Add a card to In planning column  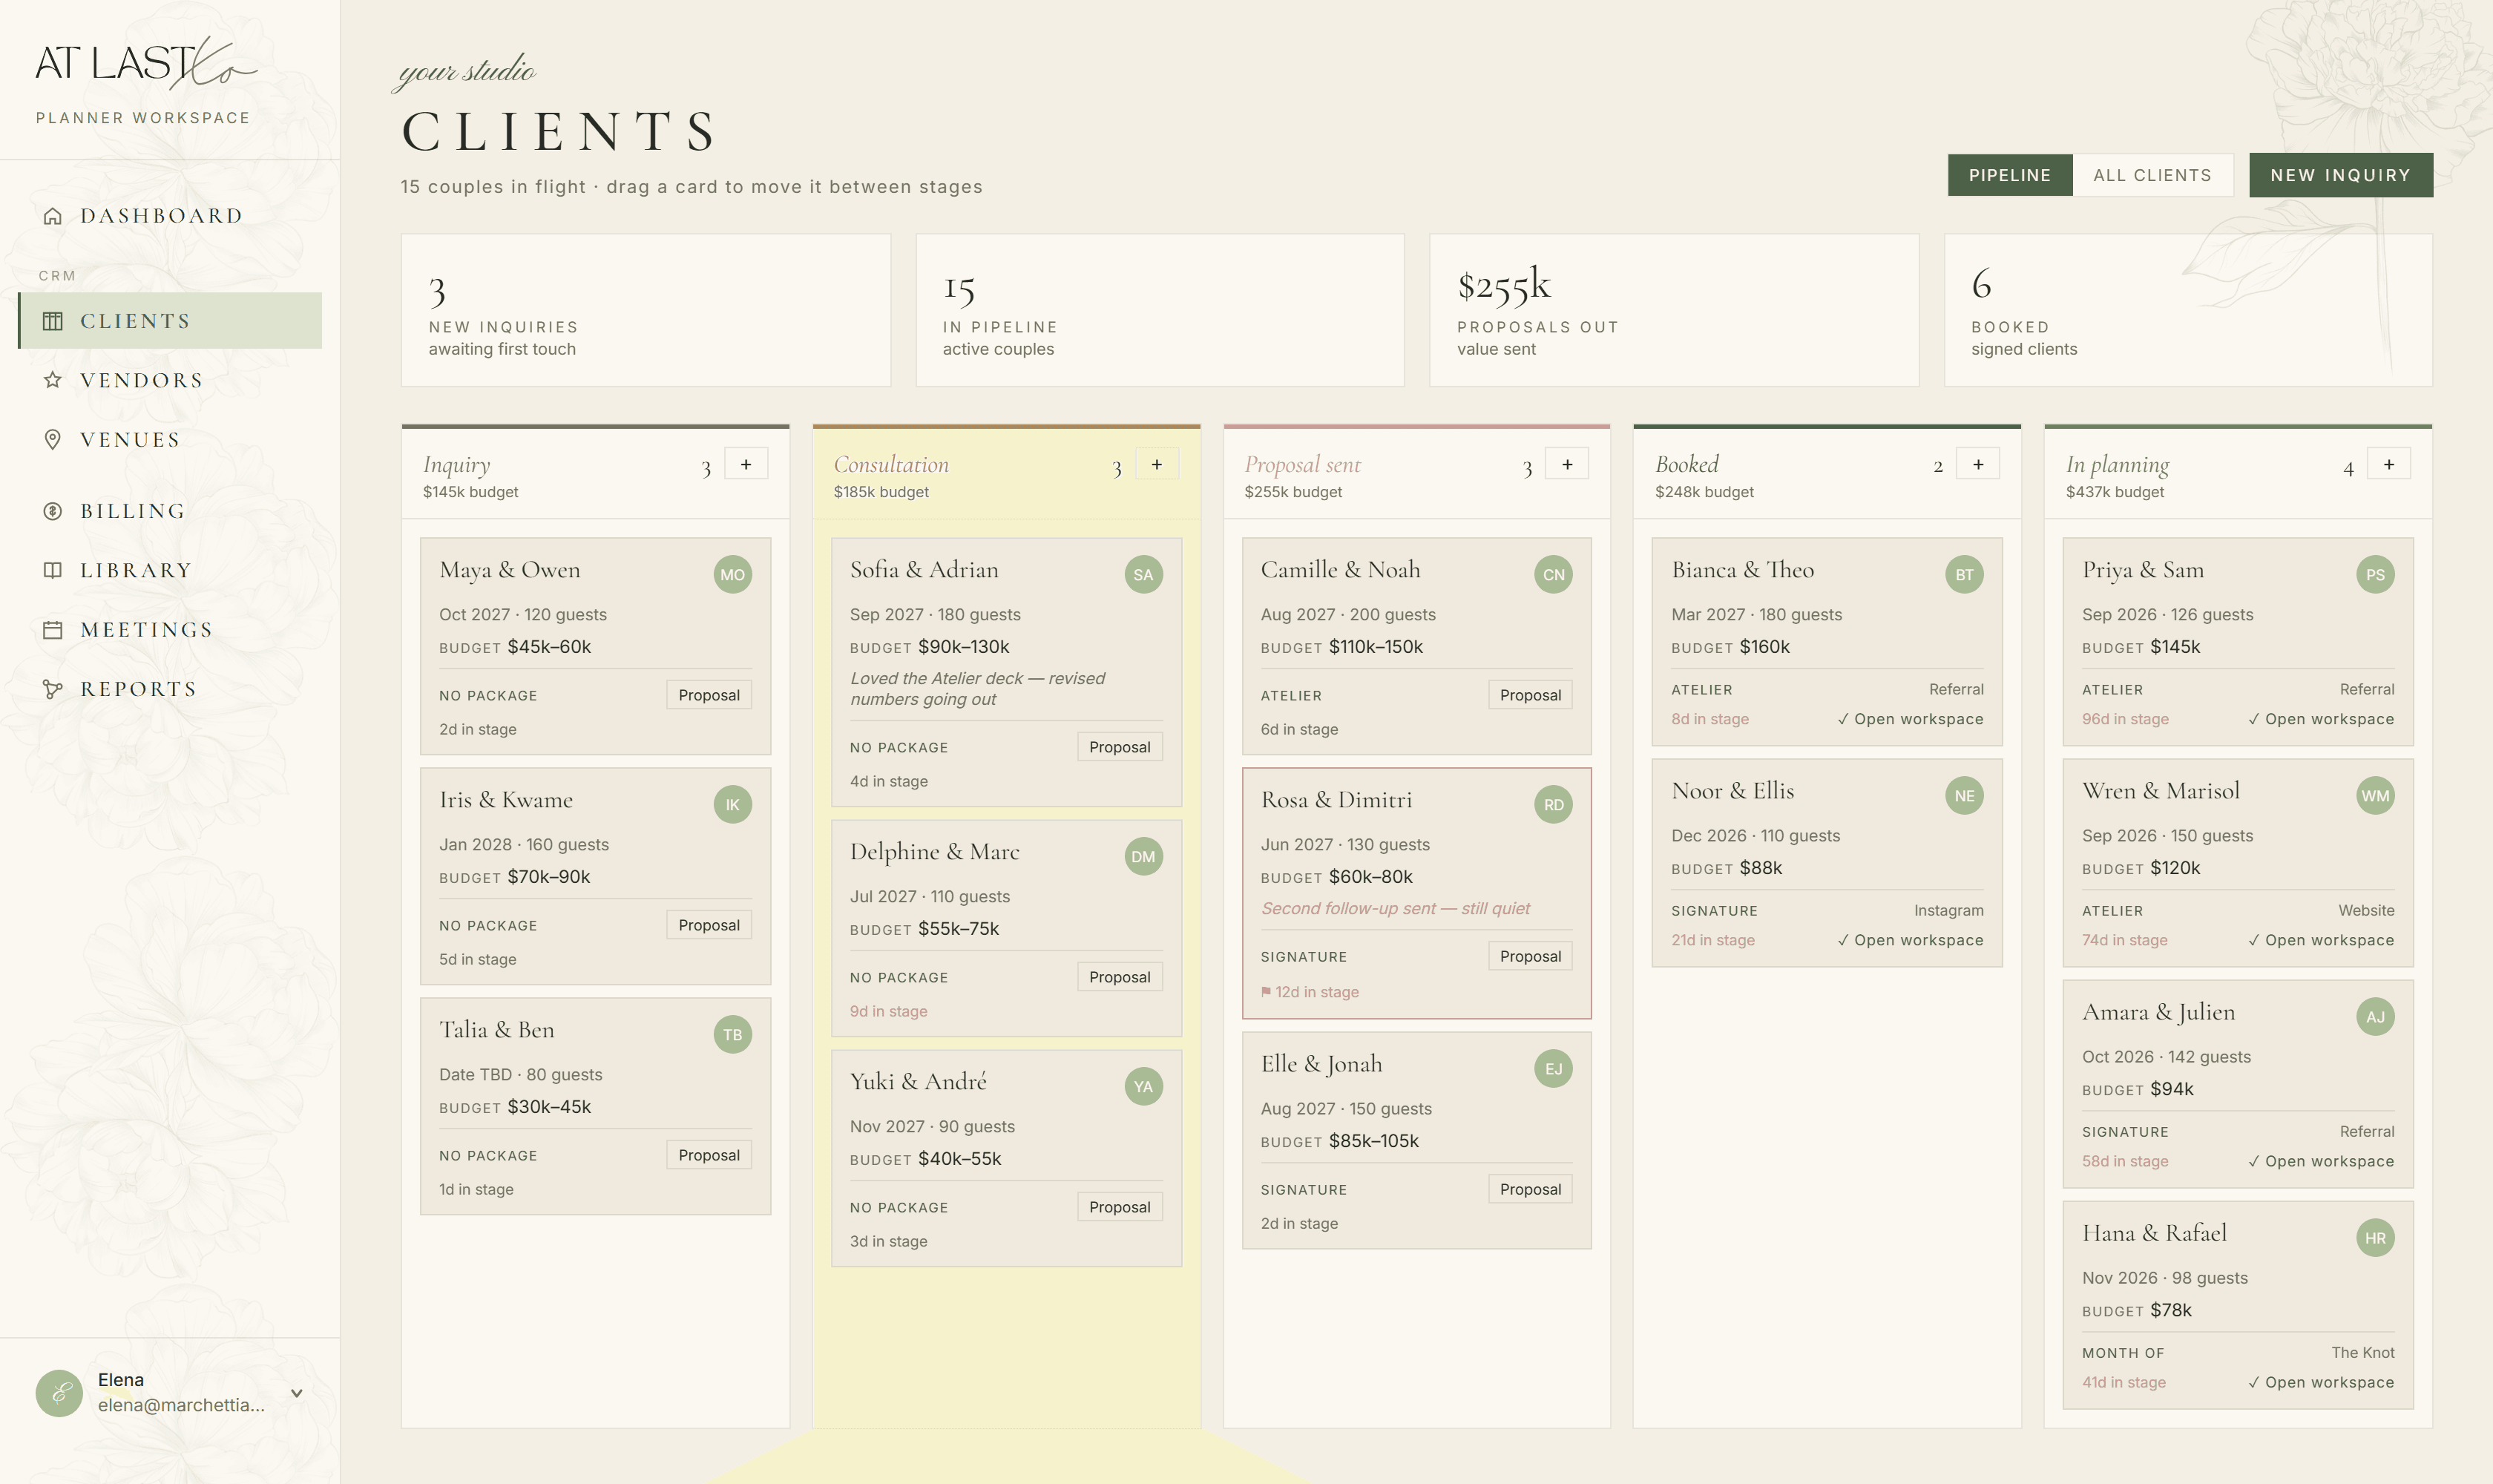point(2389,464)
